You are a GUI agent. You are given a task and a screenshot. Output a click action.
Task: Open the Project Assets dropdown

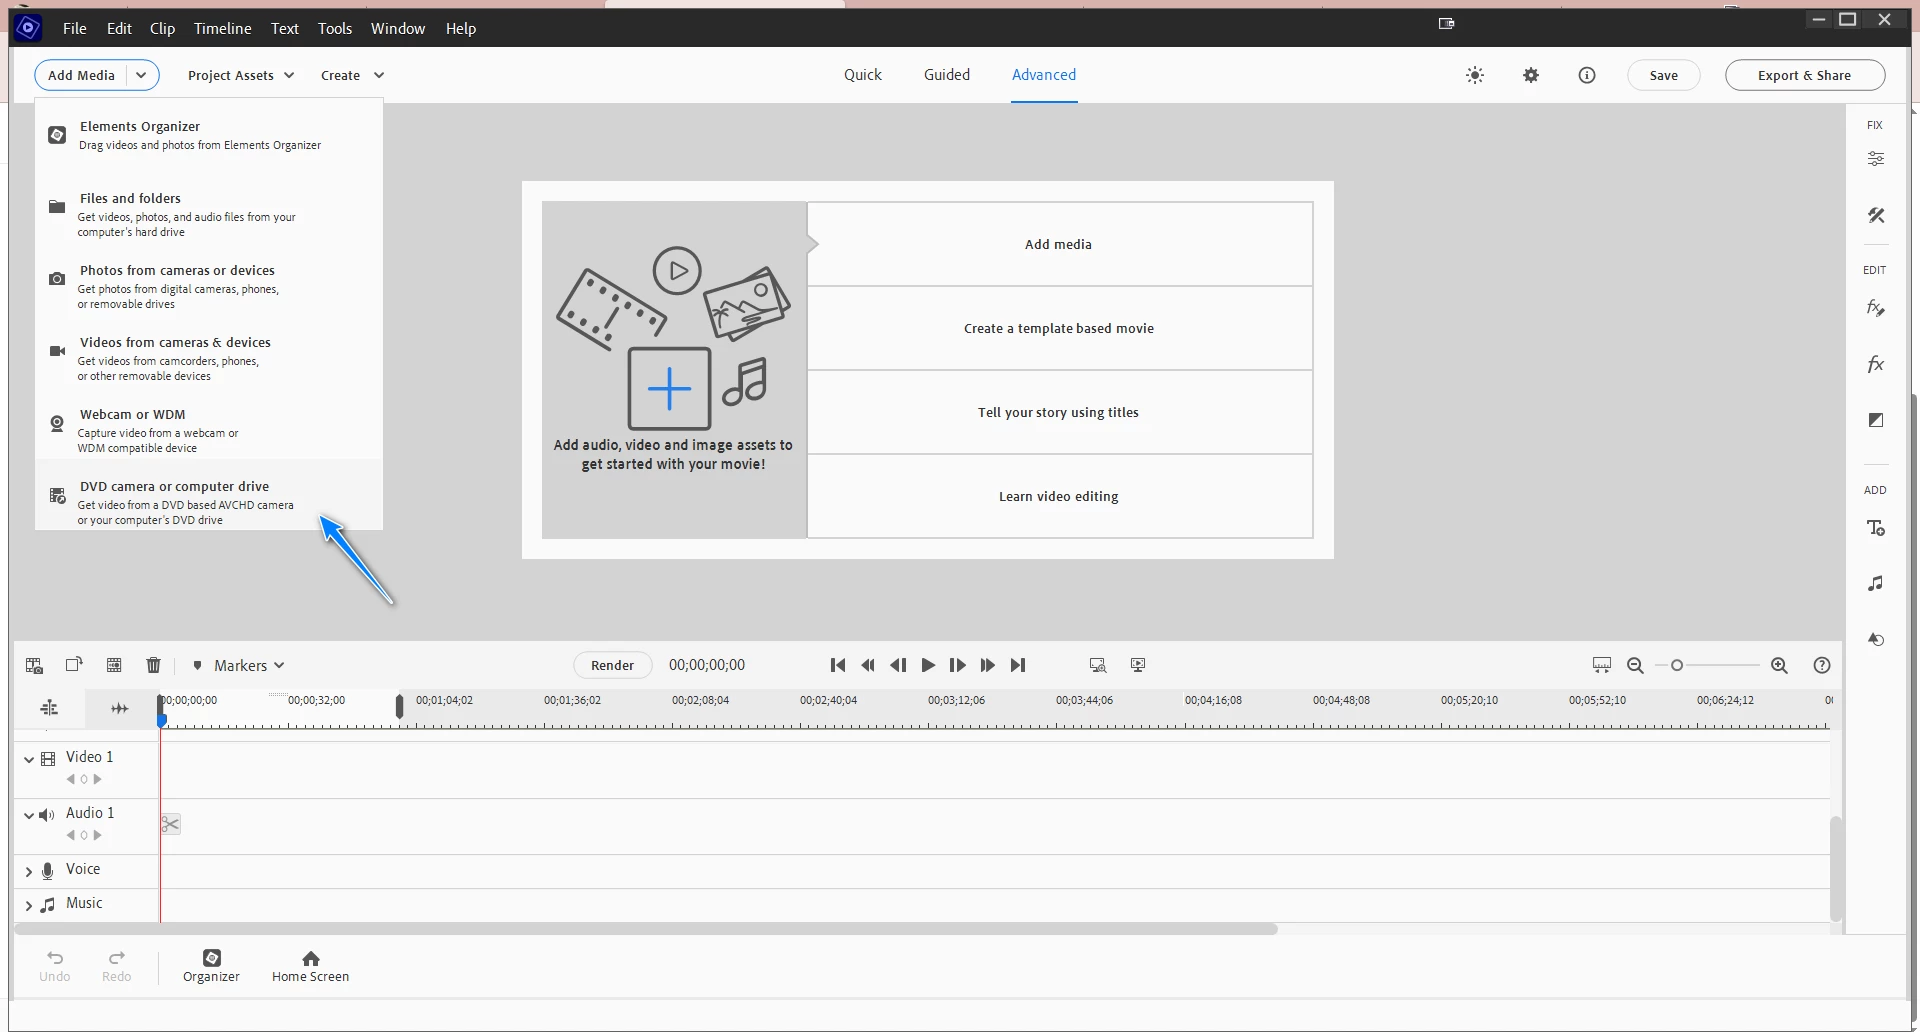(240, 75)
